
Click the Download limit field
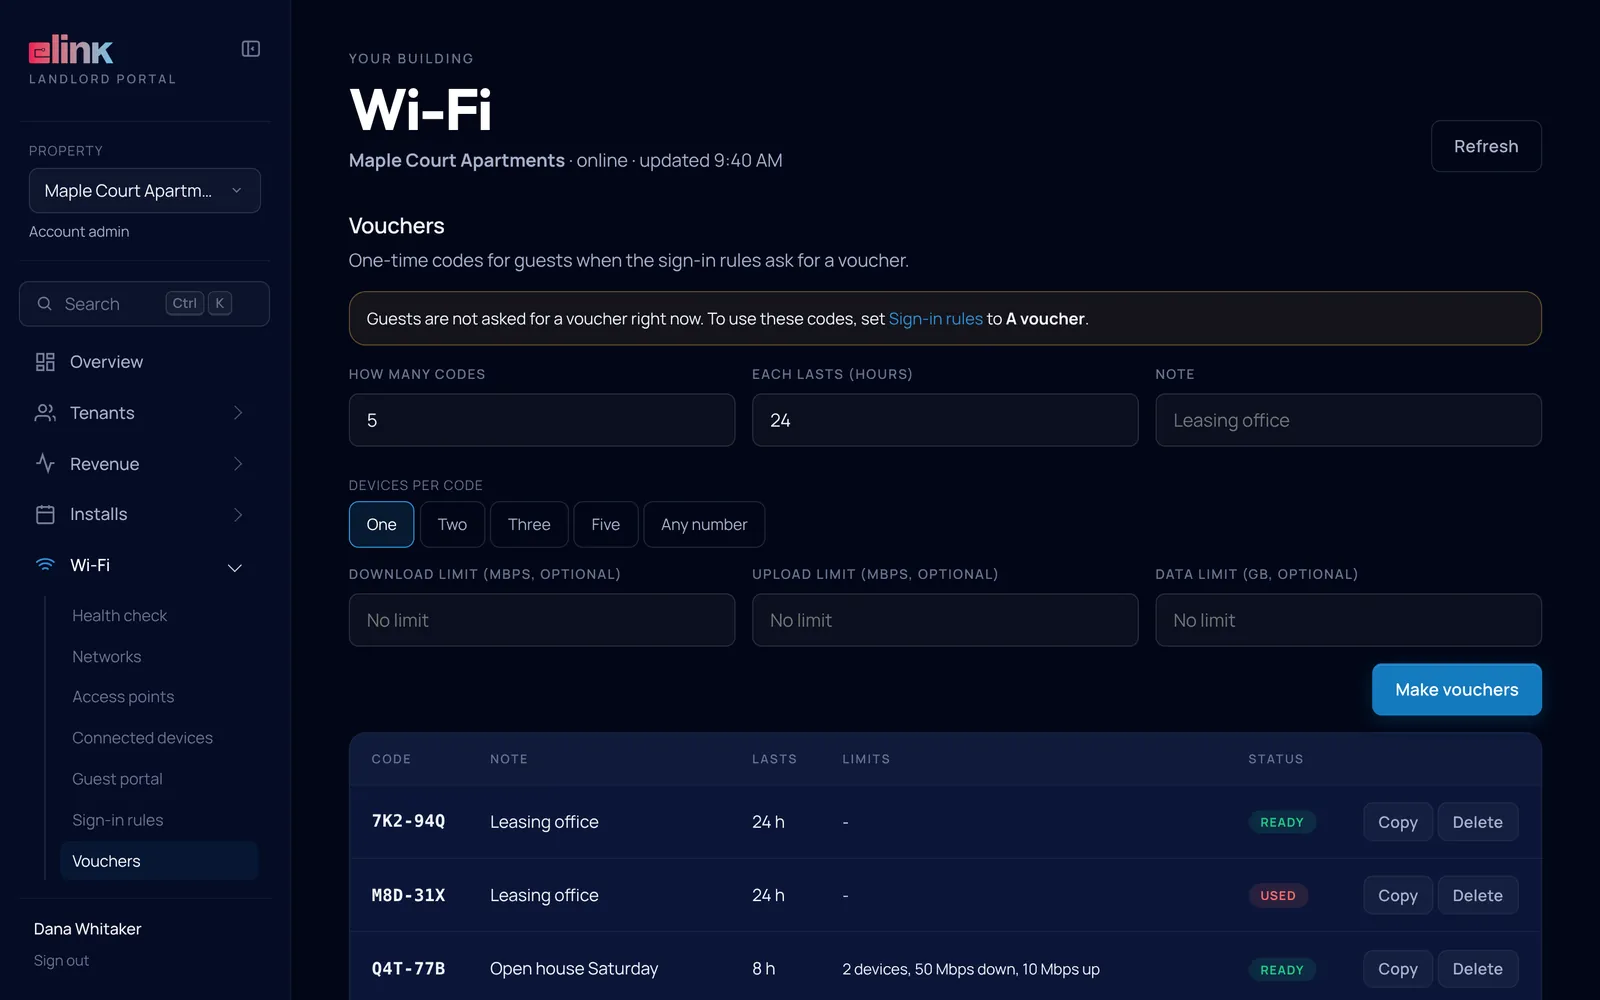542,620
